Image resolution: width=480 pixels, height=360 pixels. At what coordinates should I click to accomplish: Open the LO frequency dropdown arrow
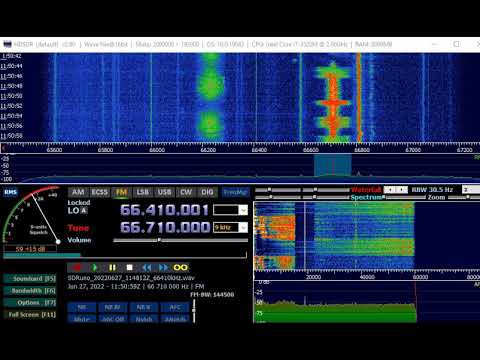point(244,210)
